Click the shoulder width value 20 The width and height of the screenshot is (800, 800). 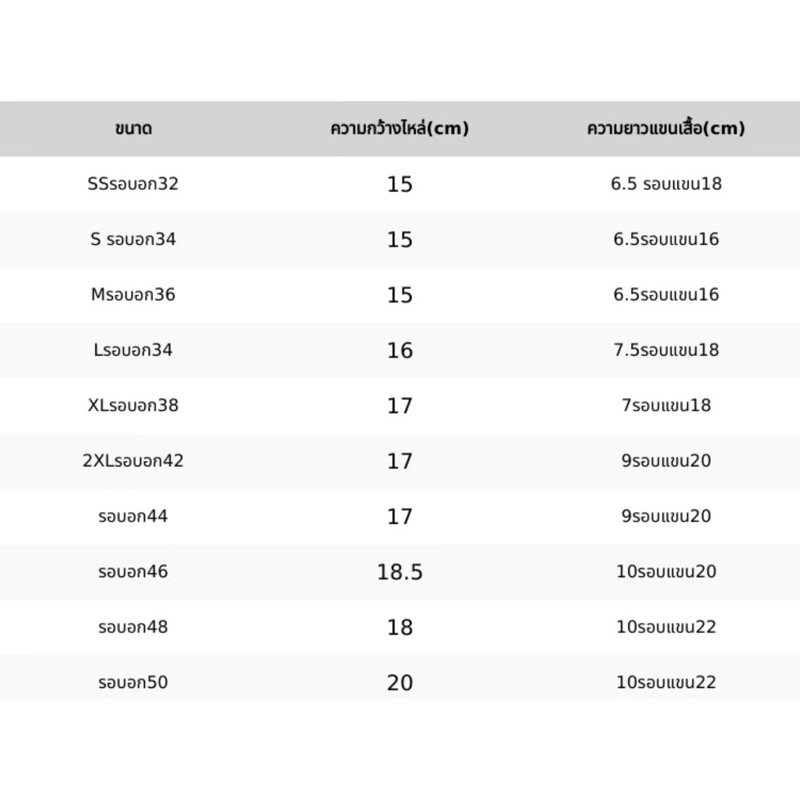click(400, 683)
